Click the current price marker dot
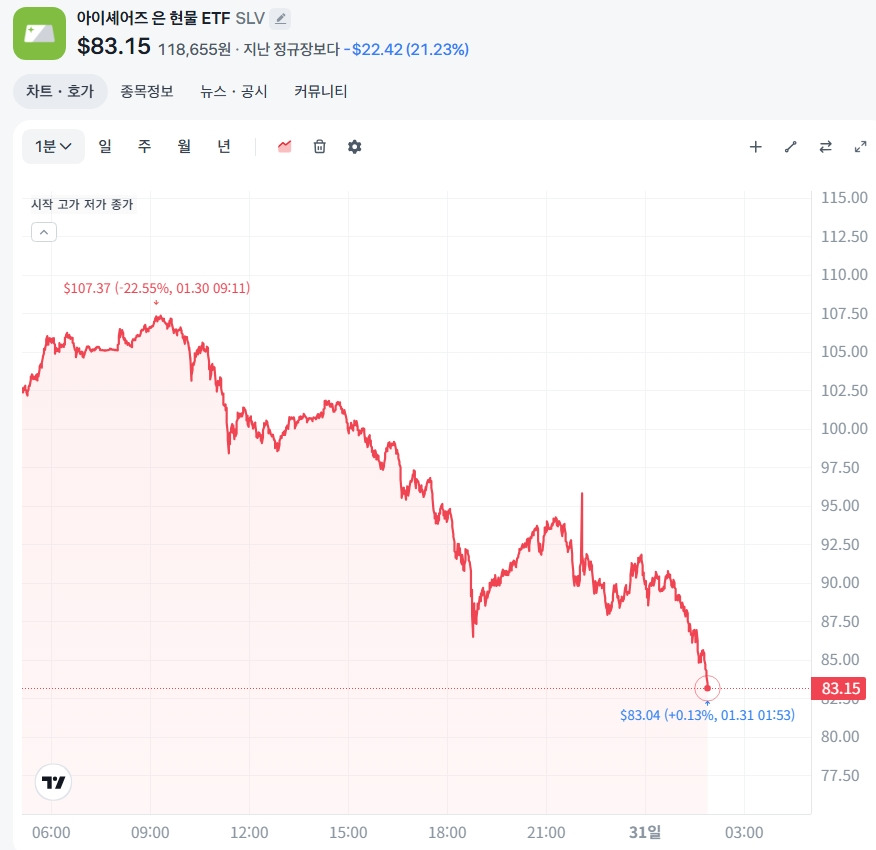 (x=708, y=688)
